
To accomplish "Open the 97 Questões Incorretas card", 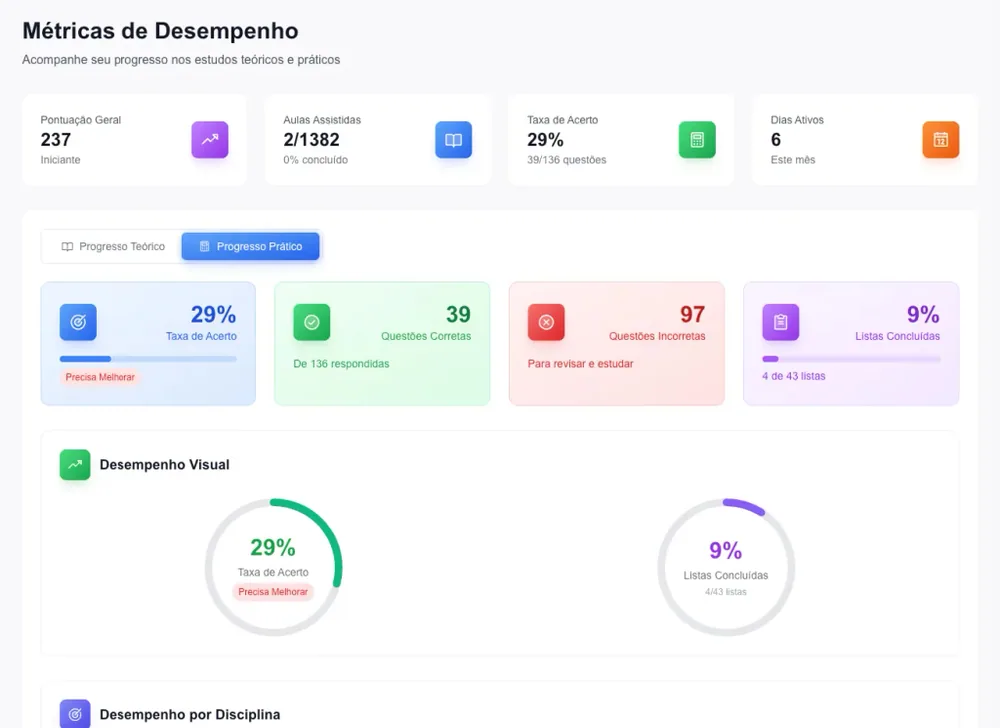I will (617, 344).
